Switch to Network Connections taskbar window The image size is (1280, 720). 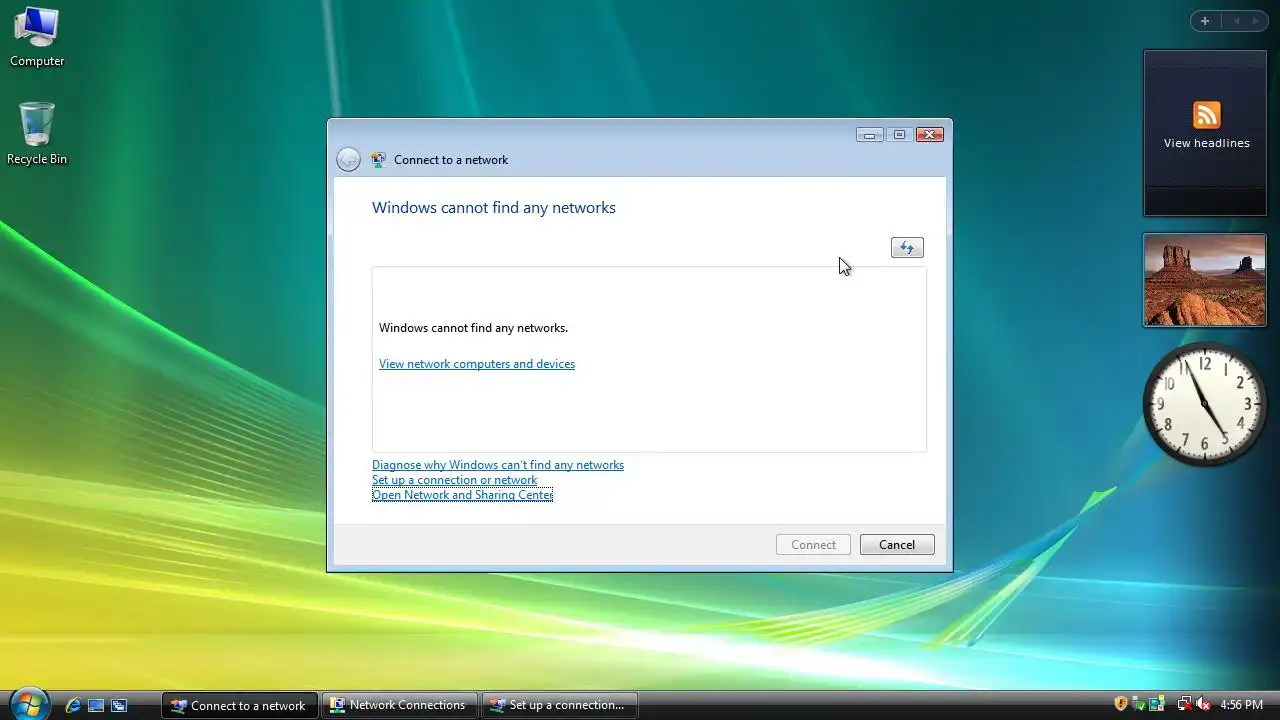pyautogui.click(x=399, y=705)
